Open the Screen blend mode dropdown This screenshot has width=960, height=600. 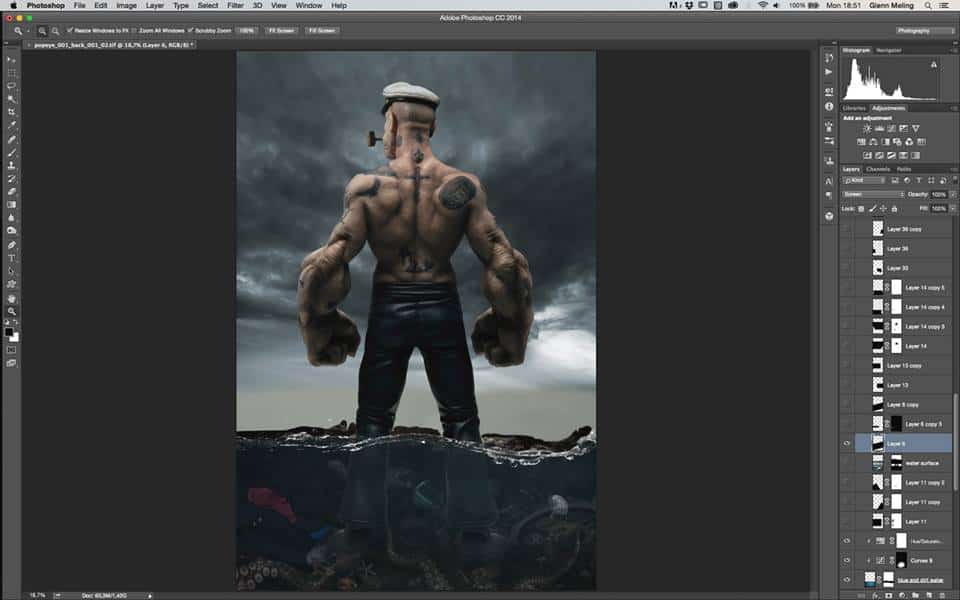872,194
